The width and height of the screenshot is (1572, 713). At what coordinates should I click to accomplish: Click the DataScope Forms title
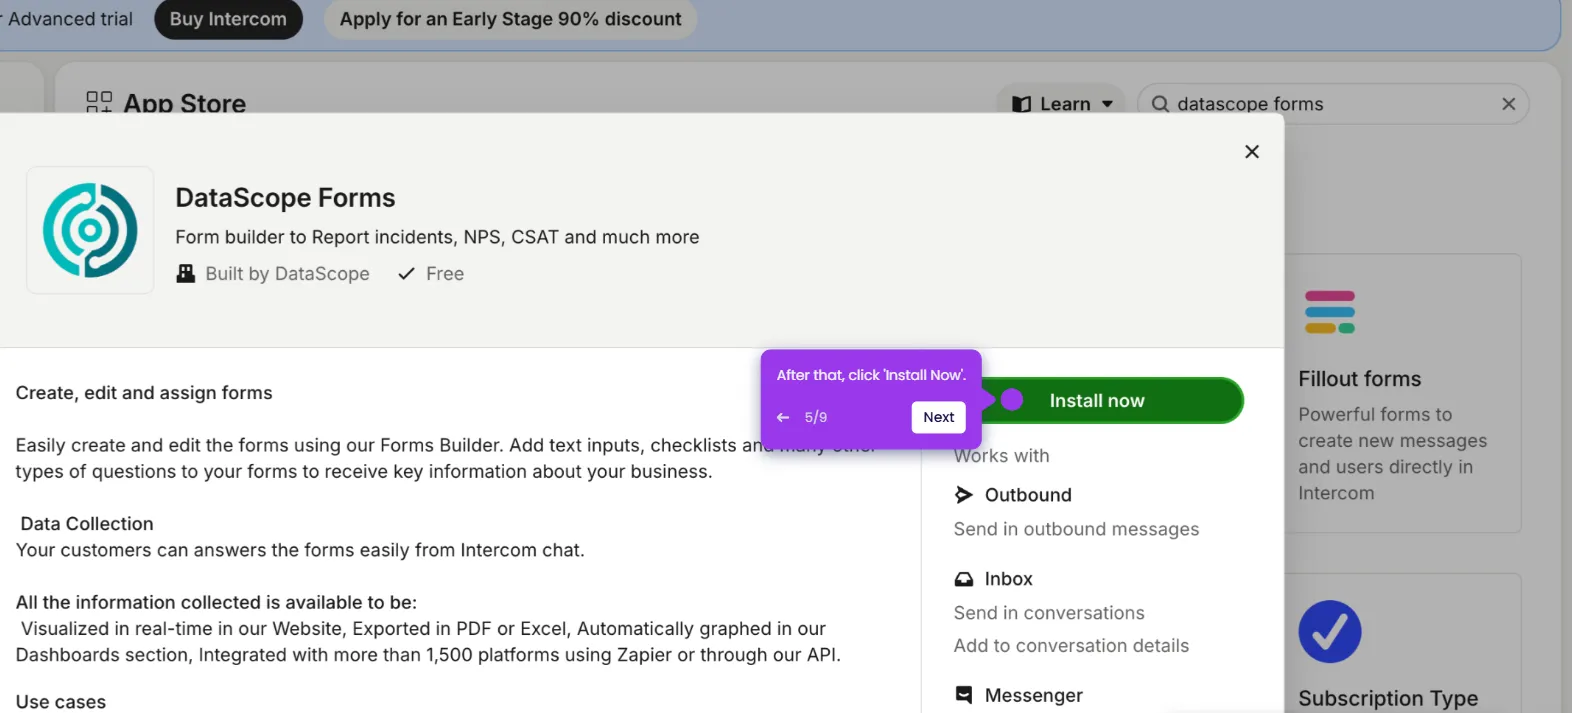285,198
